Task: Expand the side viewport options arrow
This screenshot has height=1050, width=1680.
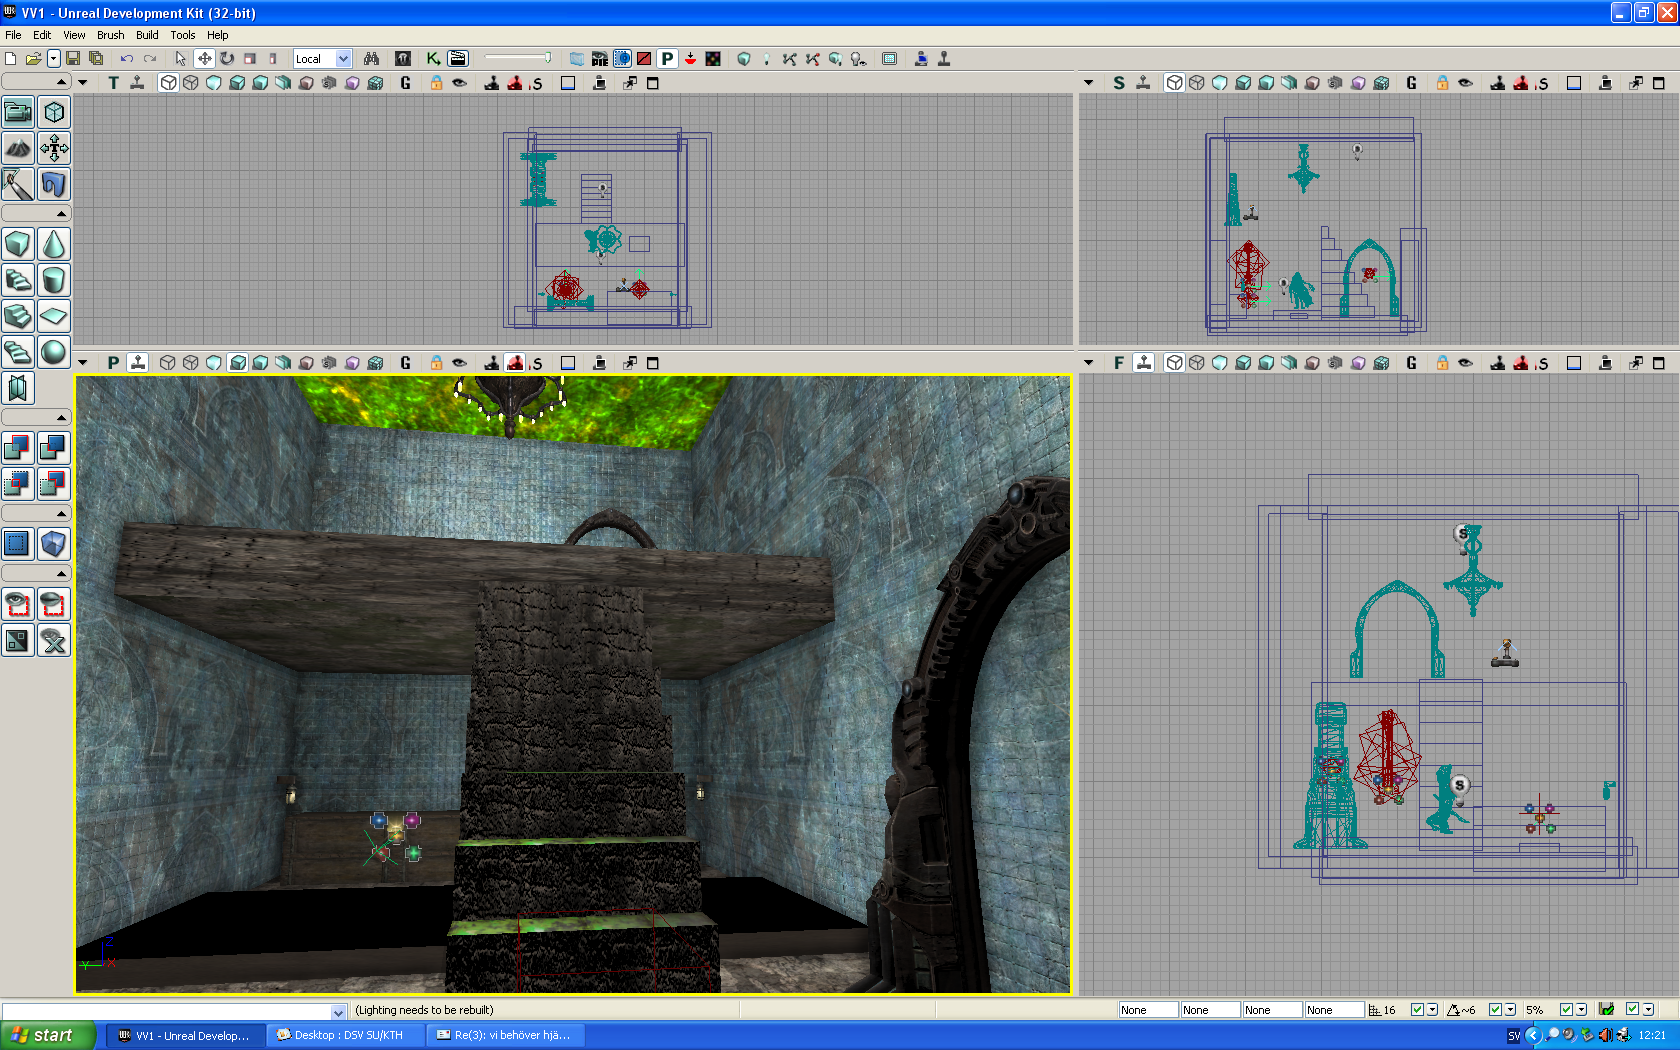Action: point(1089,83)
